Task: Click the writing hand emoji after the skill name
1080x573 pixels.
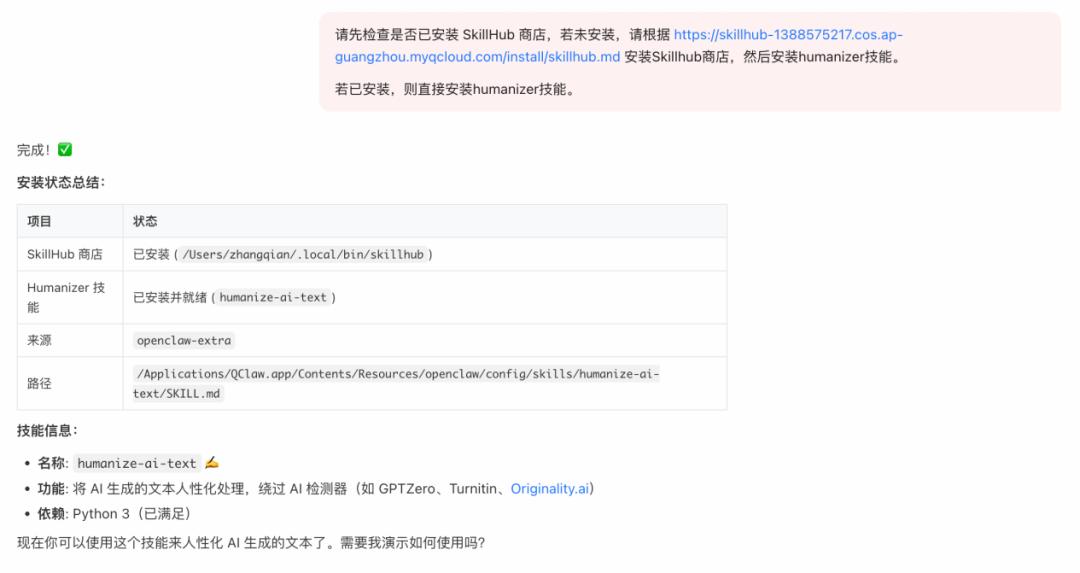Action: [211, 463]
